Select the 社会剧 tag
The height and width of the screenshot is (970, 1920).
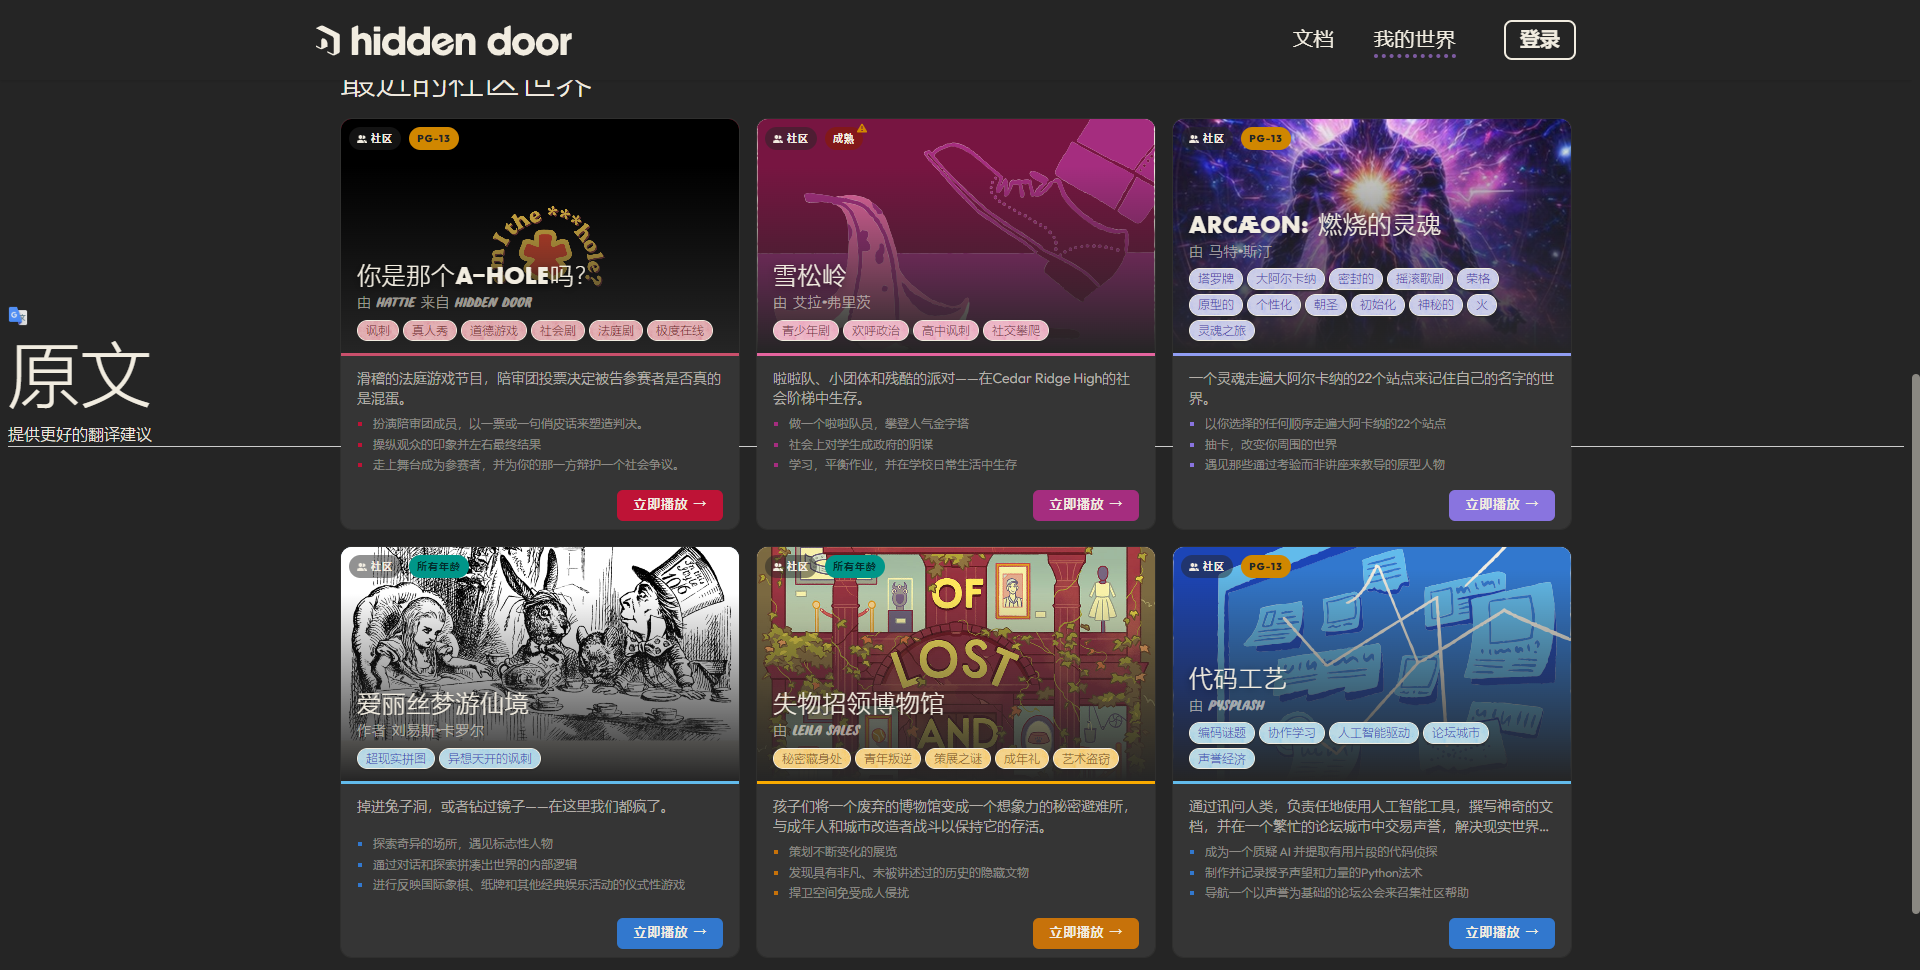pyautogui.click(x=557, y=331)
